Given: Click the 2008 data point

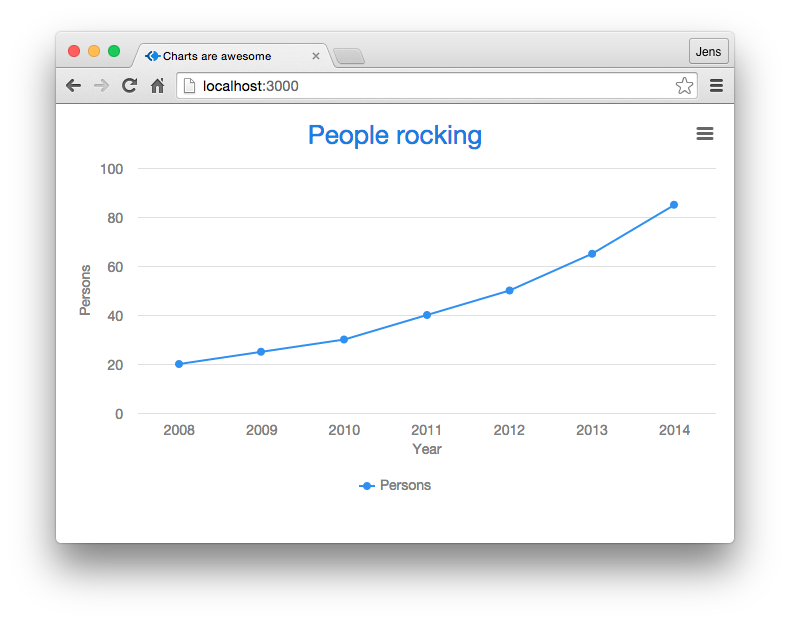Looking at the screenshot, I should 179,364.
